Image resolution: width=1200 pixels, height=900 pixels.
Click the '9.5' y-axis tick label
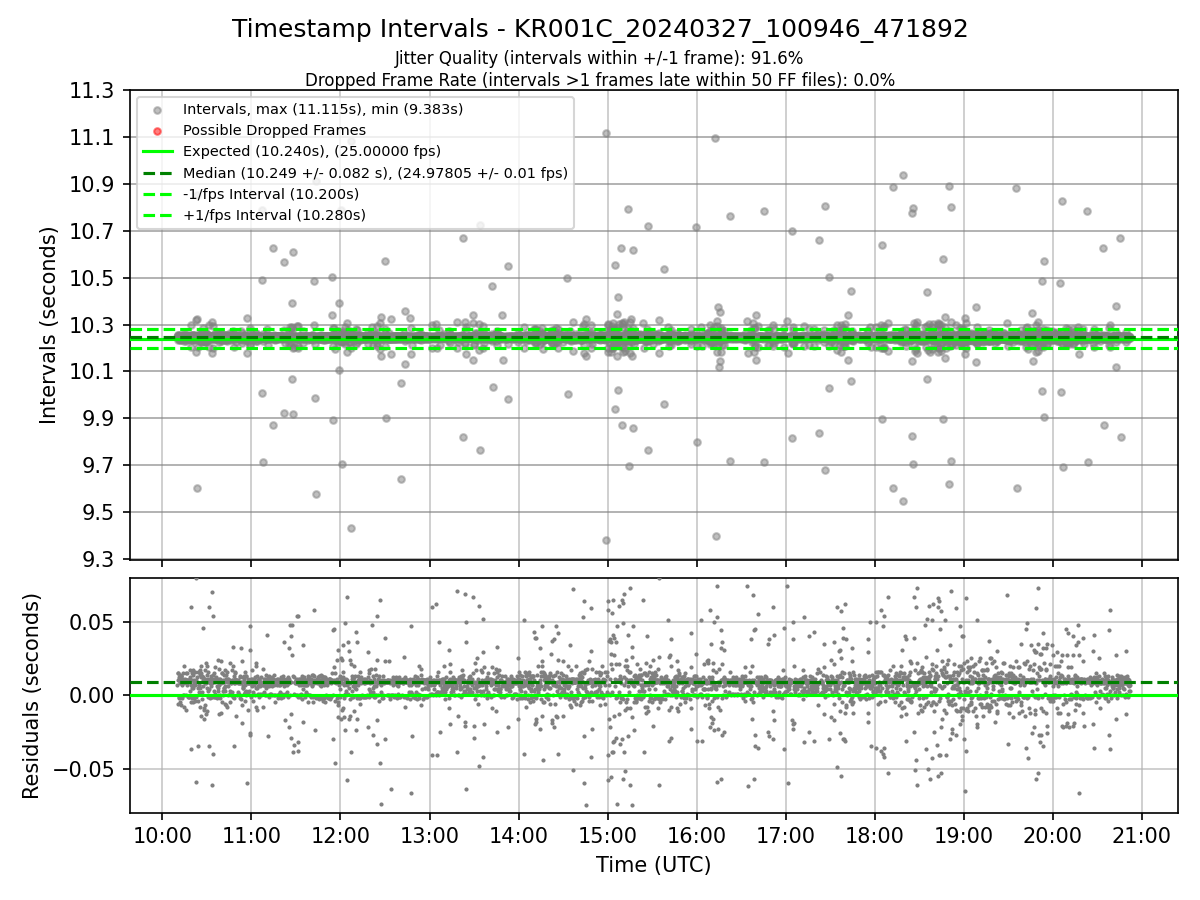tap(97, 513)
